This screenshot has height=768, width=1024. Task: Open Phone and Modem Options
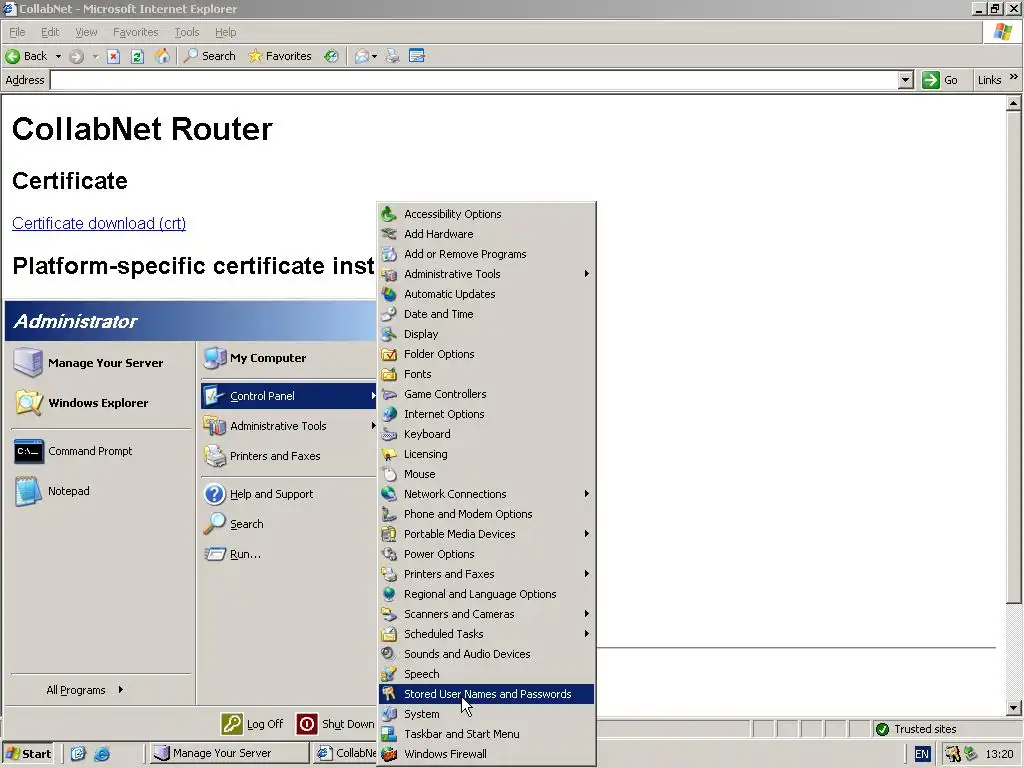tap(487, 514)
